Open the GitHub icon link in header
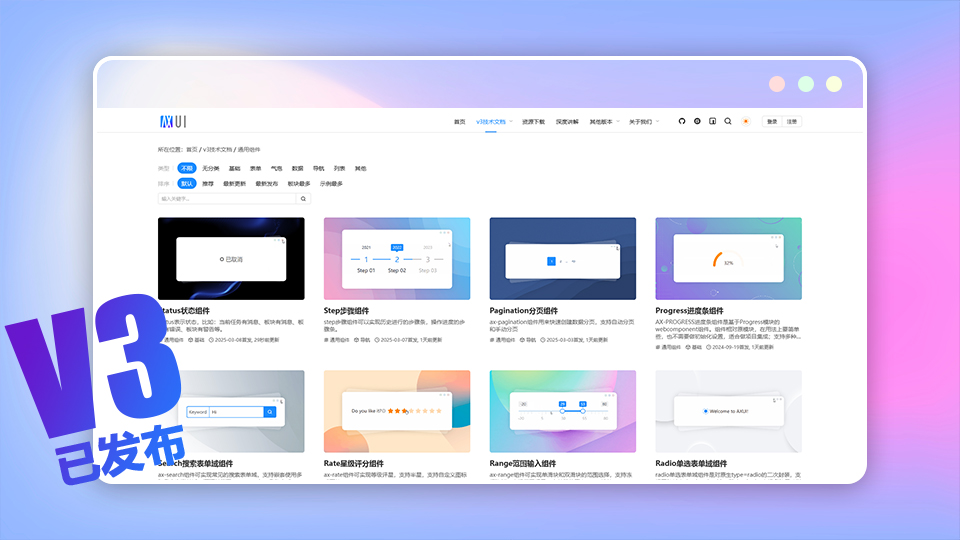The height and width of the screenshot is (540, 960). [681, 121]
